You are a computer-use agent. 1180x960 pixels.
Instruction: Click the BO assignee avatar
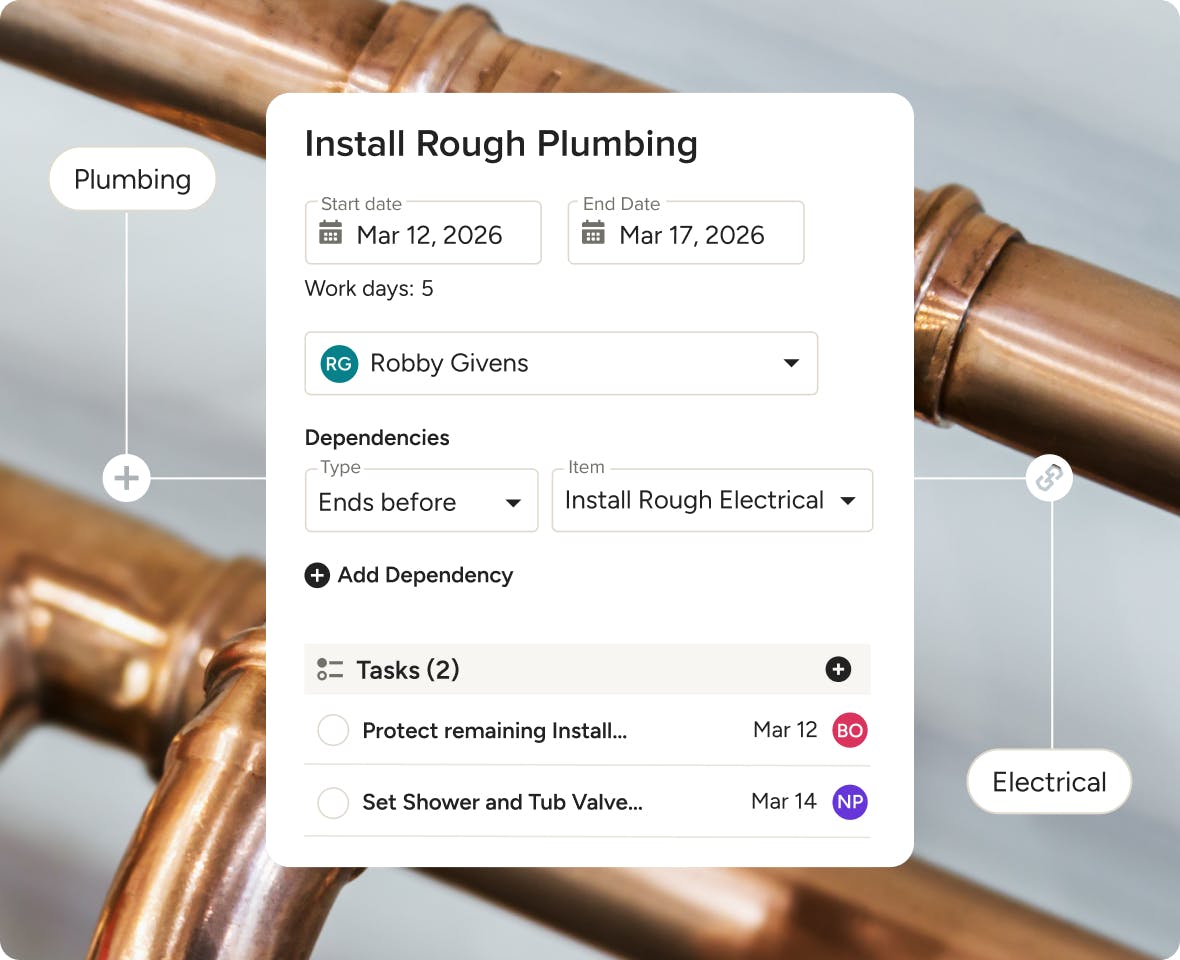click(850, 730)
